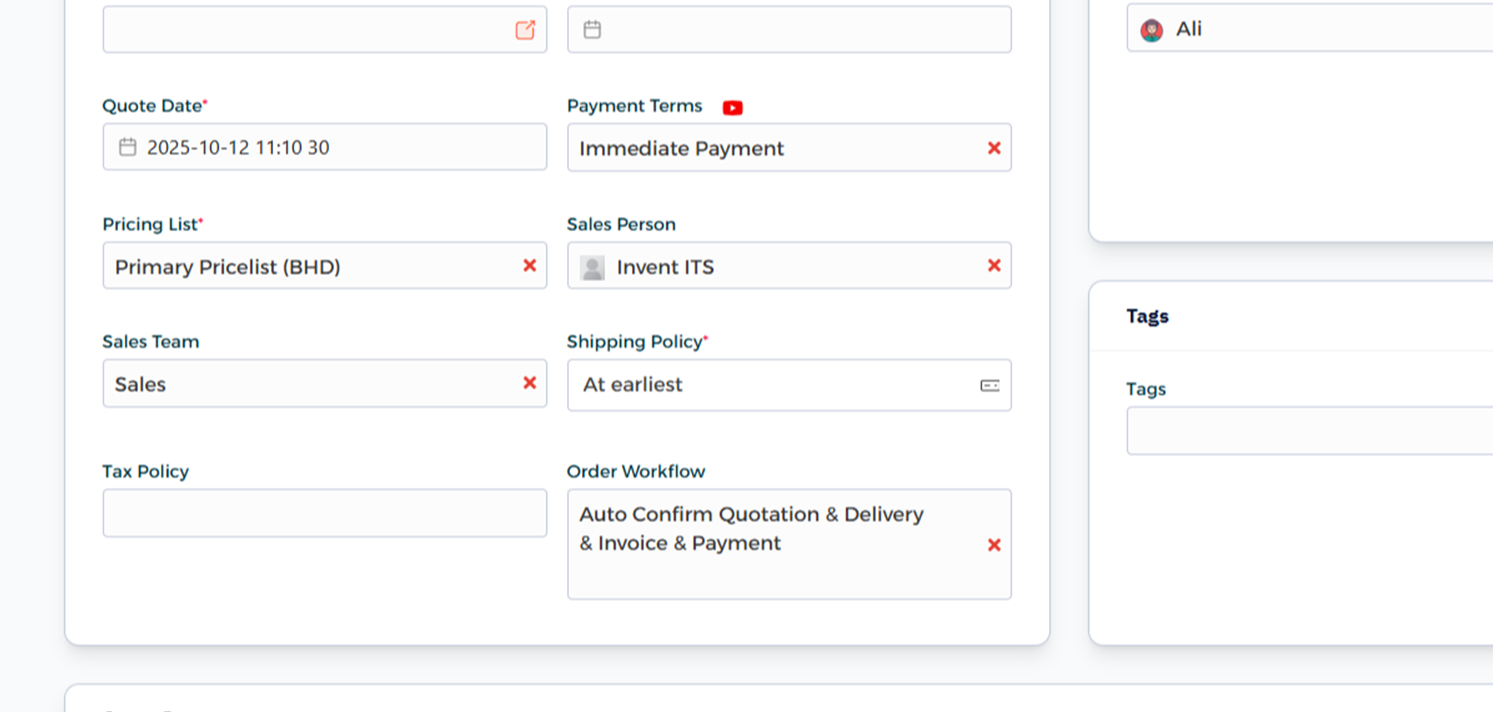Image resolution: width=1493 pixels, height=712 pixels.
Task: Open the Sales Team dropdown field
Action: pyautogui.click(x=310, y=384)
